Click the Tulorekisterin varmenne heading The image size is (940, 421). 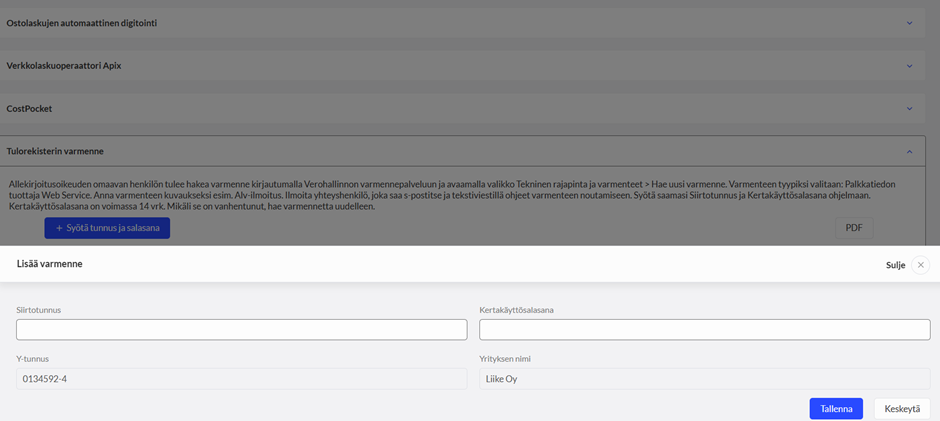[55, 152]
